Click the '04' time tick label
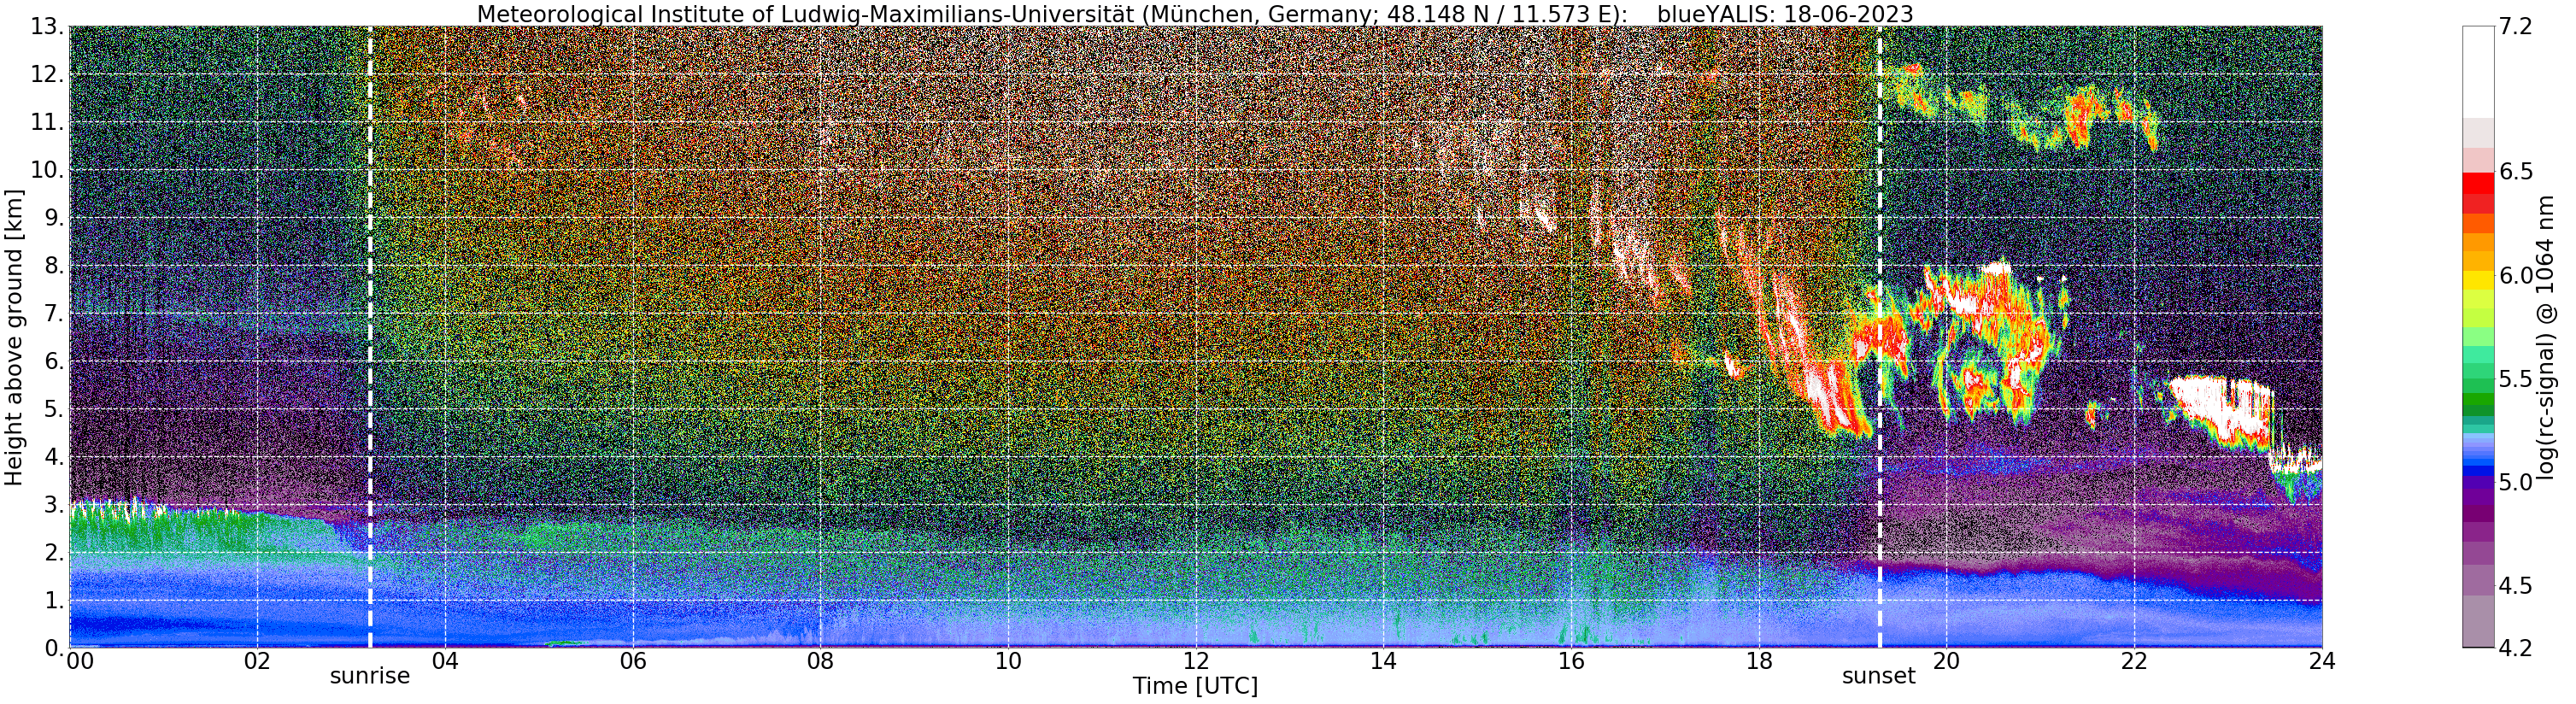Screen dimensions: 2576x704 tap(445, 661)
